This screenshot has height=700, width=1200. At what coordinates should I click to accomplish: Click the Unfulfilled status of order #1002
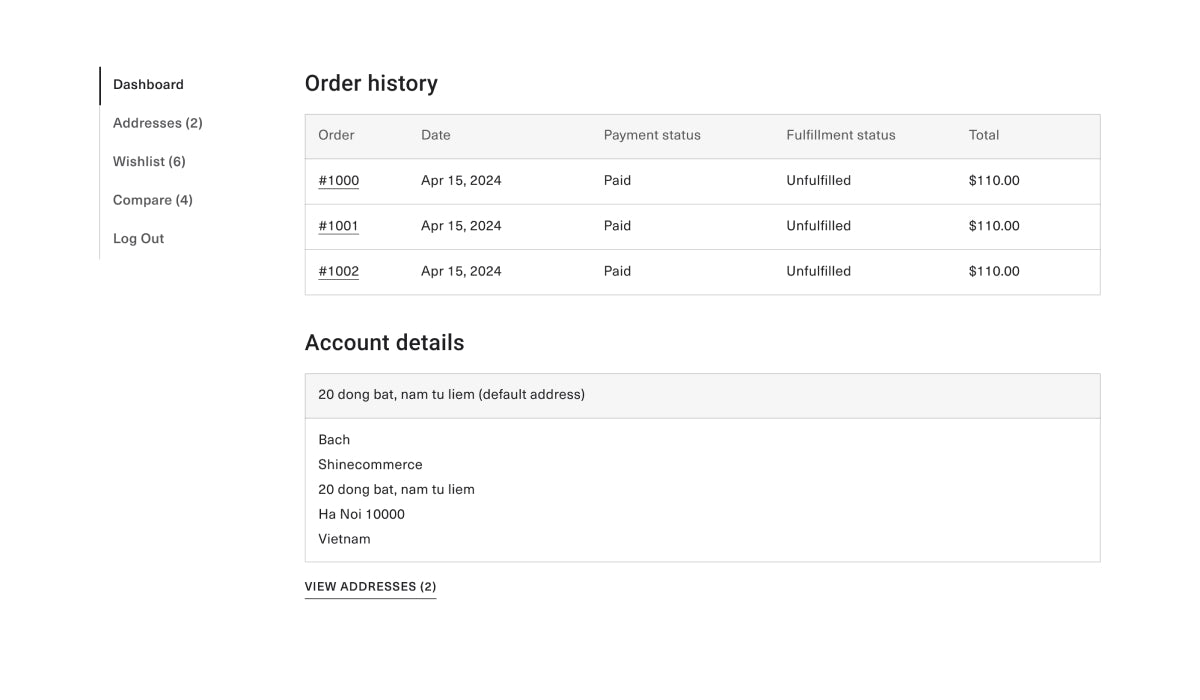tap(818, 271)
